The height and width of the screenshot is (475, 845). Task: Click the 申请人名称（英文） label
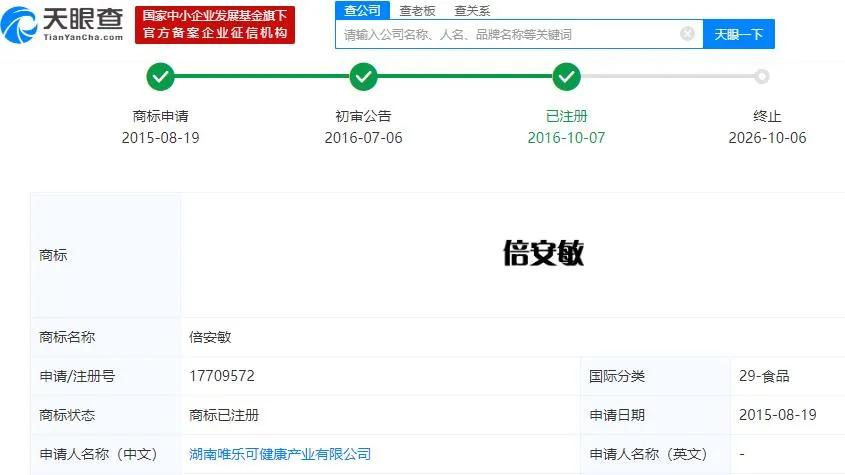[648, 455]
